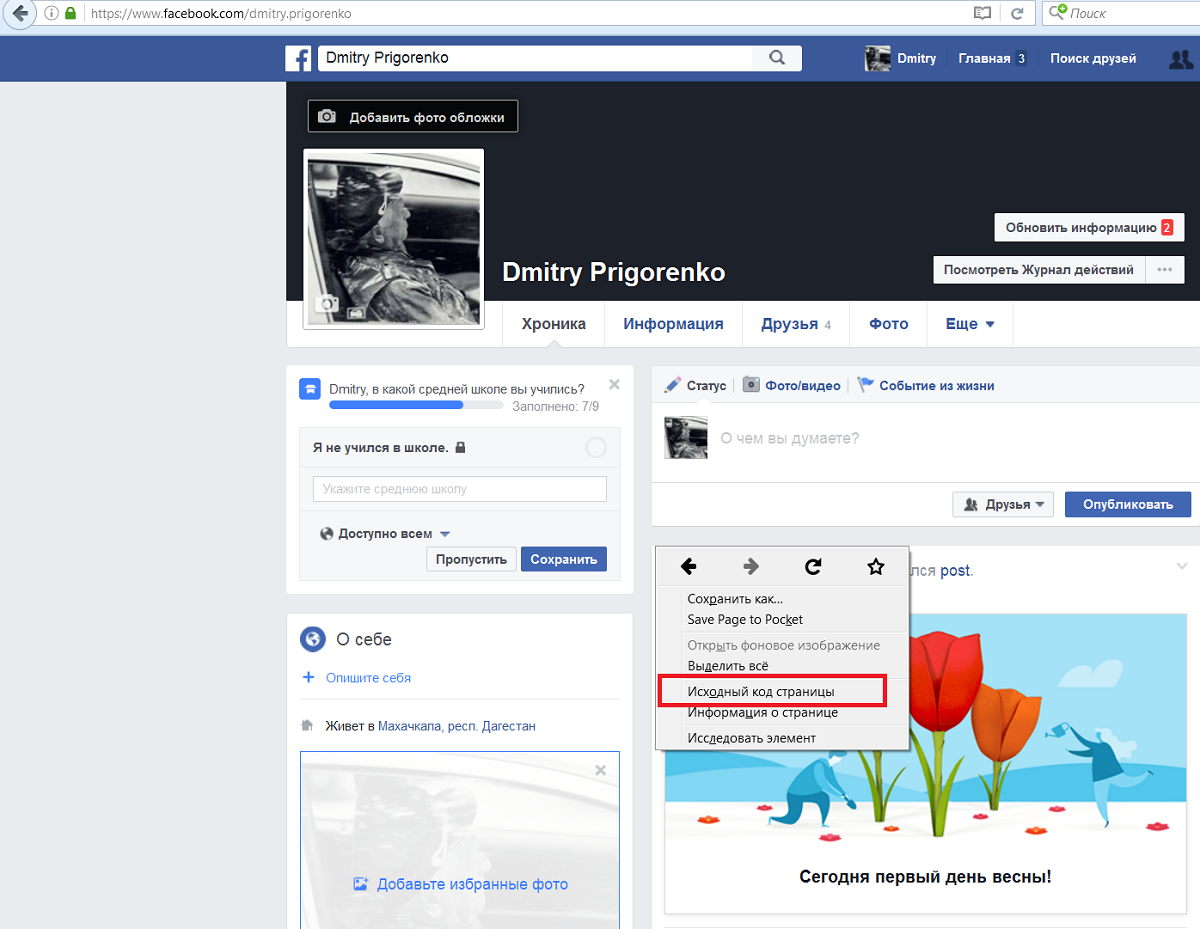The width and height of the screenshot is (1200, 929).
Task: Open the 'Поиск друзей' link
Action: click(x=1093, y=59)
